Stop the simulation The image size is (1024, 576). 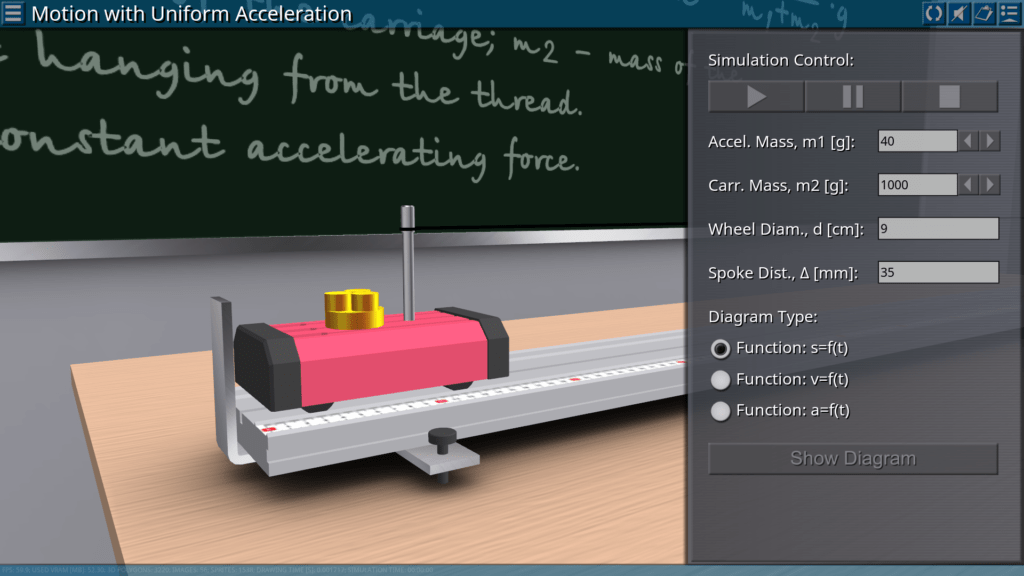[950, 97]
